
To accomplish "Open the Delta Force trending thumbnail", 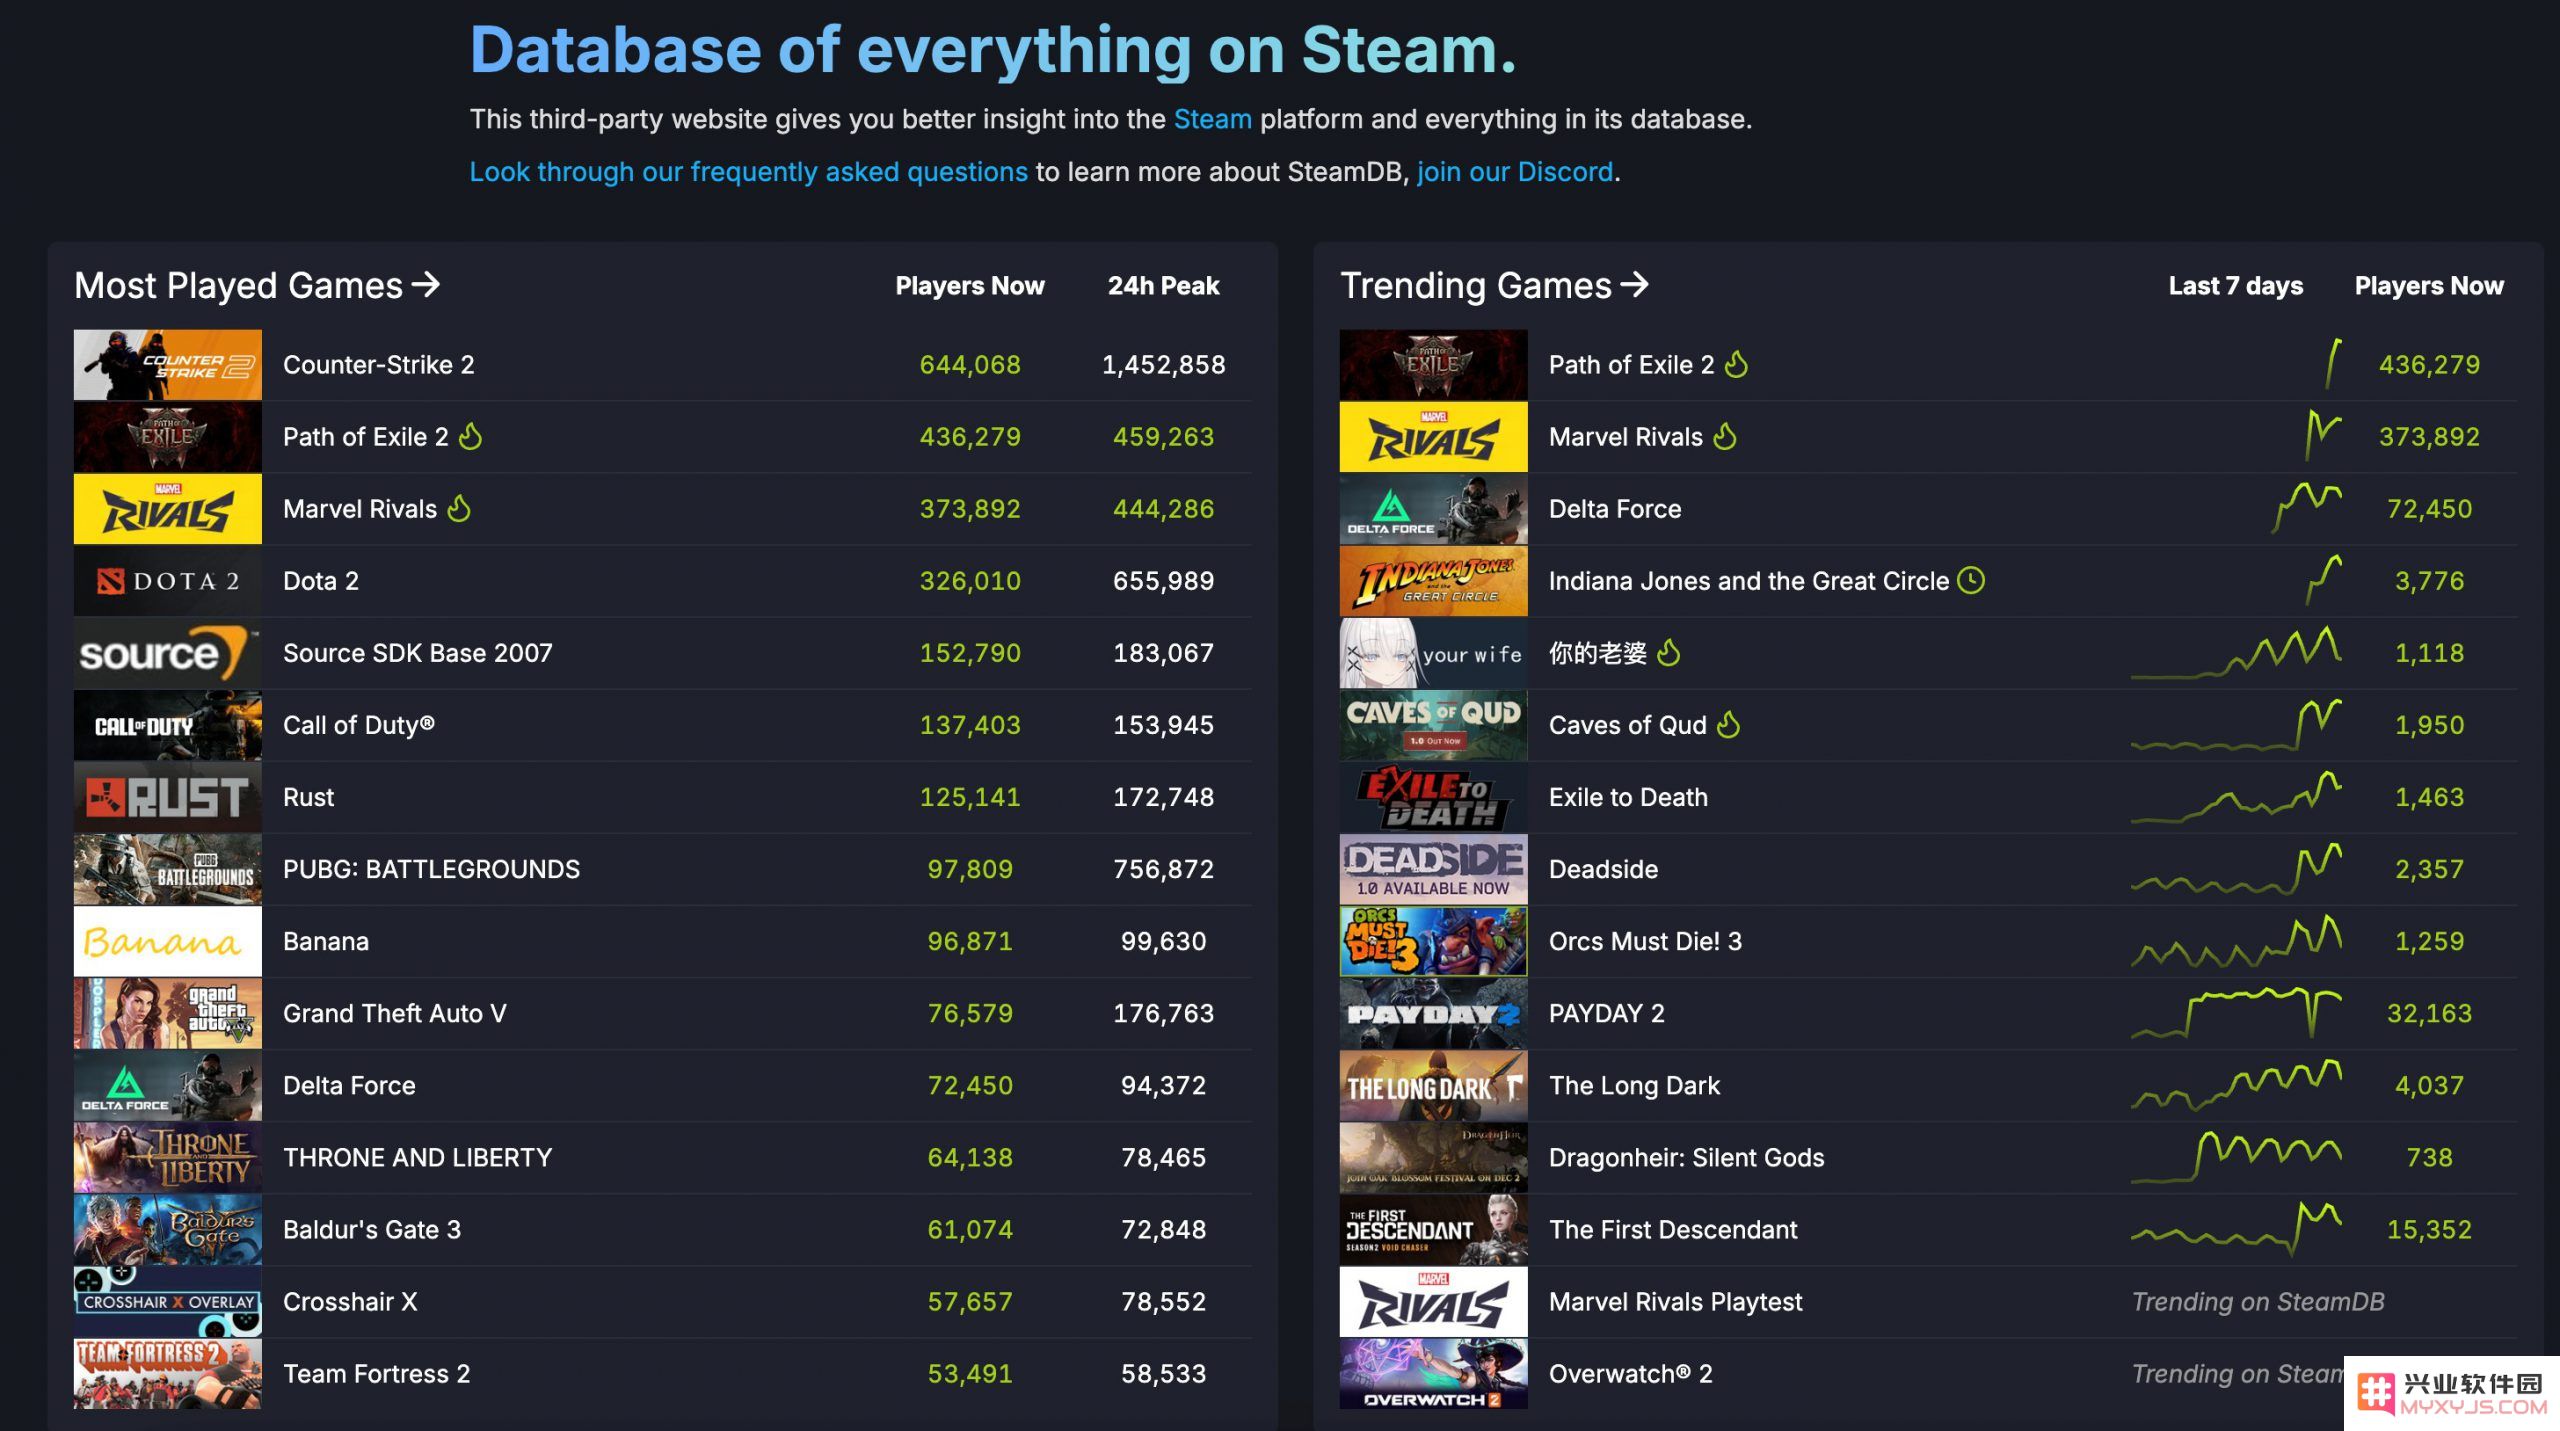I will click(x=1434, y=509).
